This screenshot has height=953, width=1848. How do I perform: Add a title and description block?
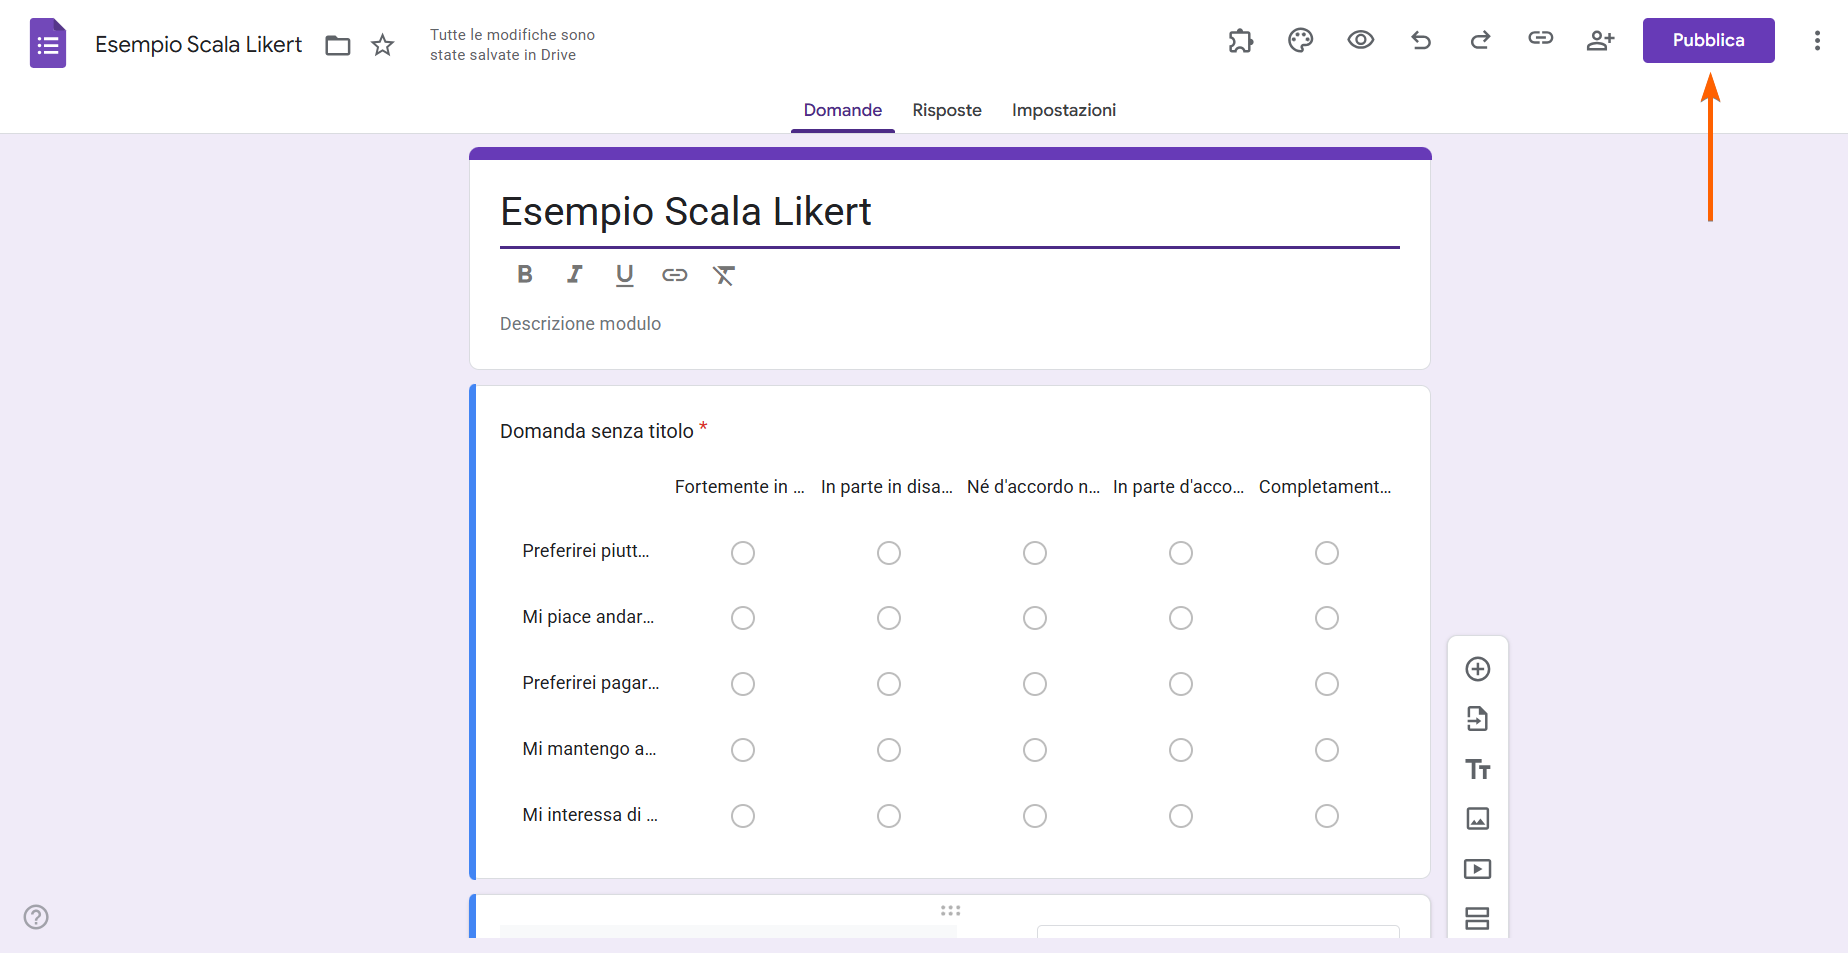[x=1477, y=768]
